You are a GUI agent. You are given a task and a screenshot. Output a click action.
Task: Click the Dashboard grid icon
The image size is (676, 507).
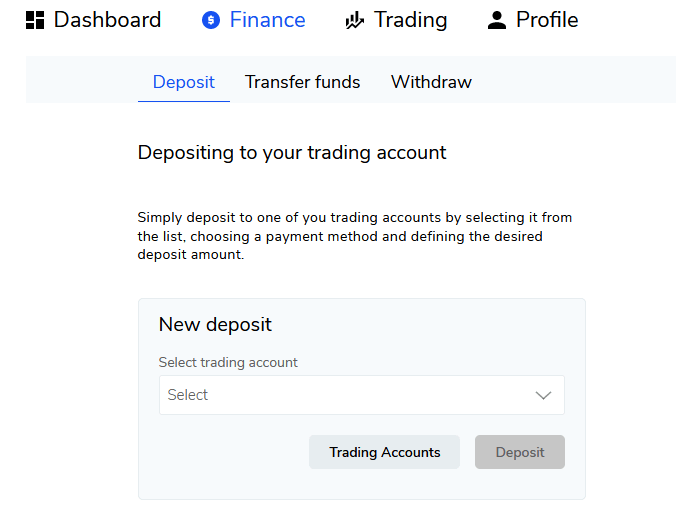[x=35, y=20]
